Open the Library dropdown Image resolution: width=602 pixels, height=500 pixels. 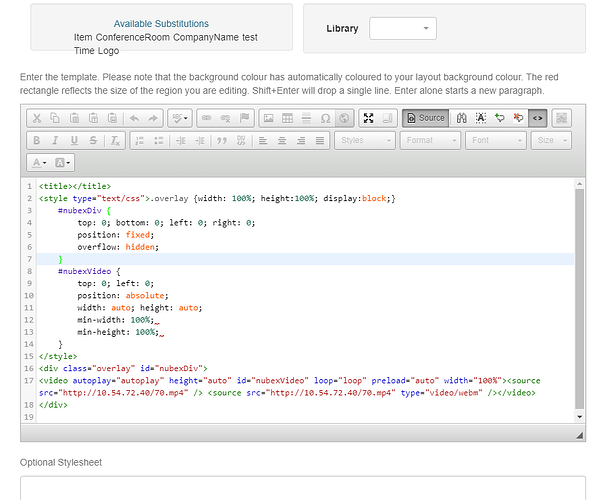coord(403,28)
